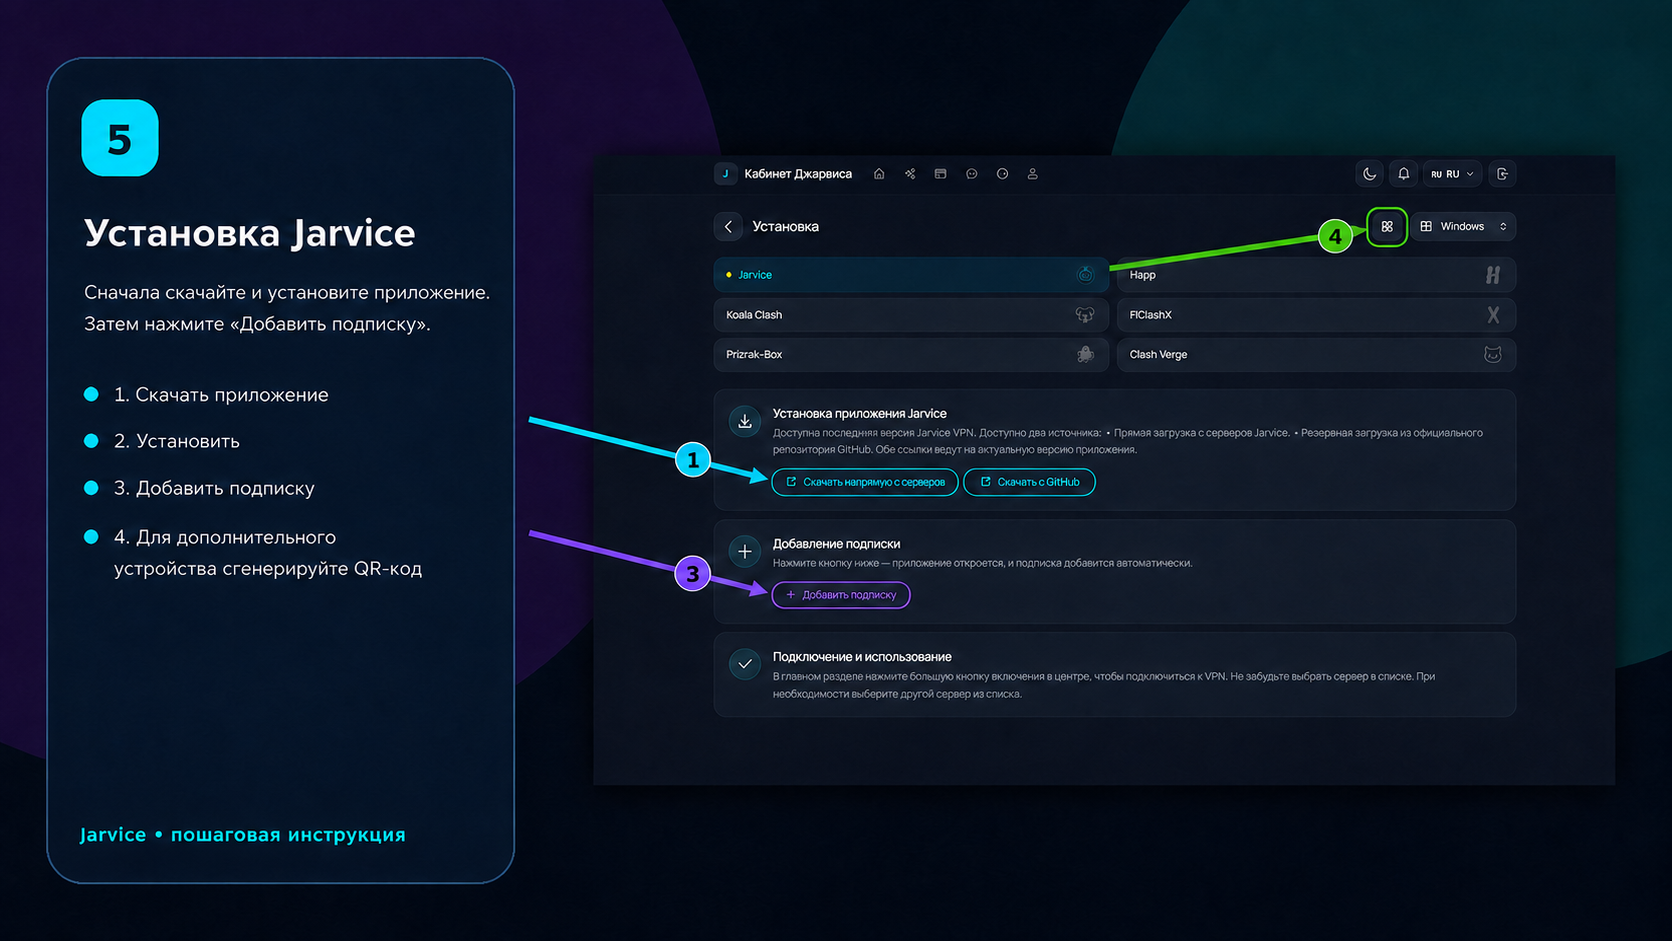Open the payment card icon in header

940,174
